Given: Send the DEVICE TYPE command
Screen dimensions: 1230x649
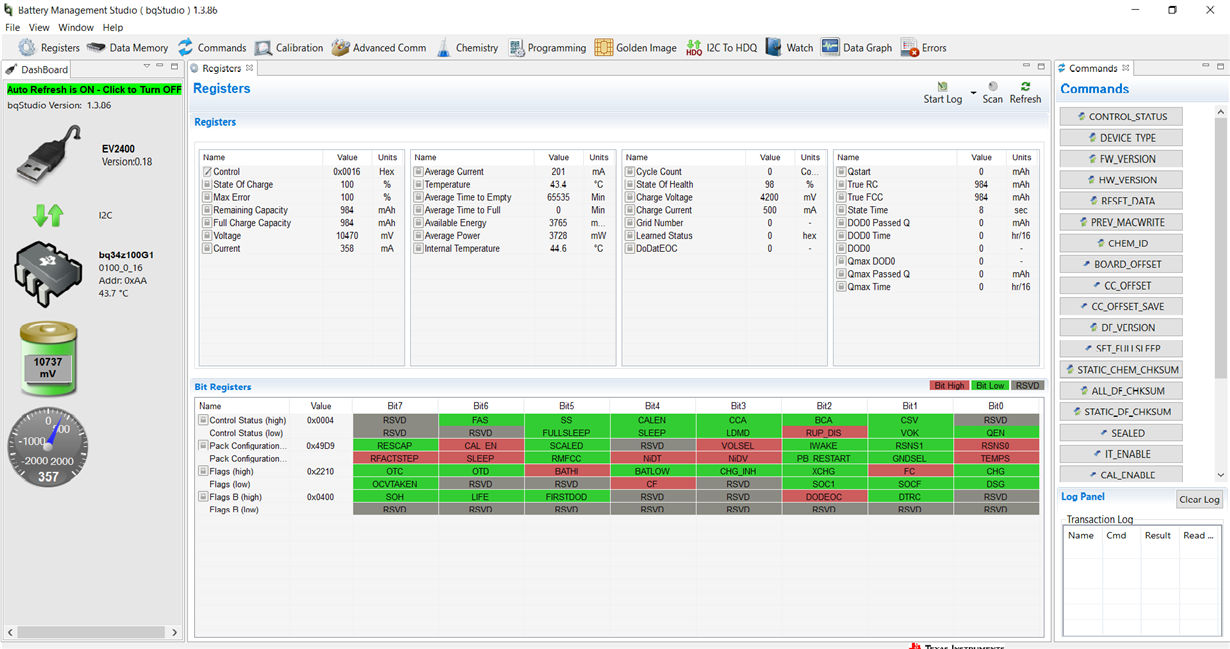Looking at the screenshot, I should (x=1121, y=138).
